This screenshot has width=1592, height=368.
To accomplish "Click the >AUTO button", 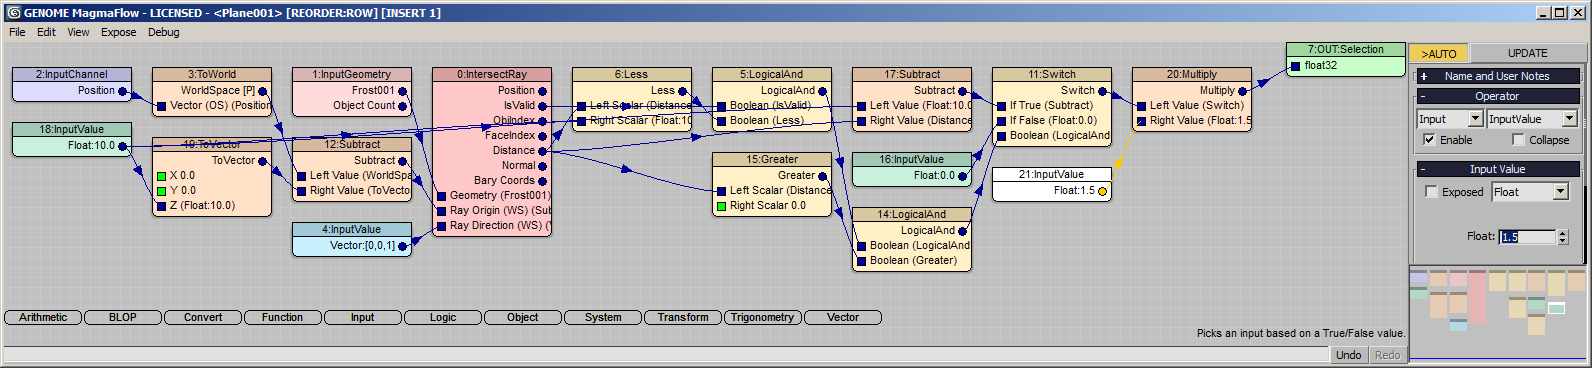I will (x=1439, y=54).
